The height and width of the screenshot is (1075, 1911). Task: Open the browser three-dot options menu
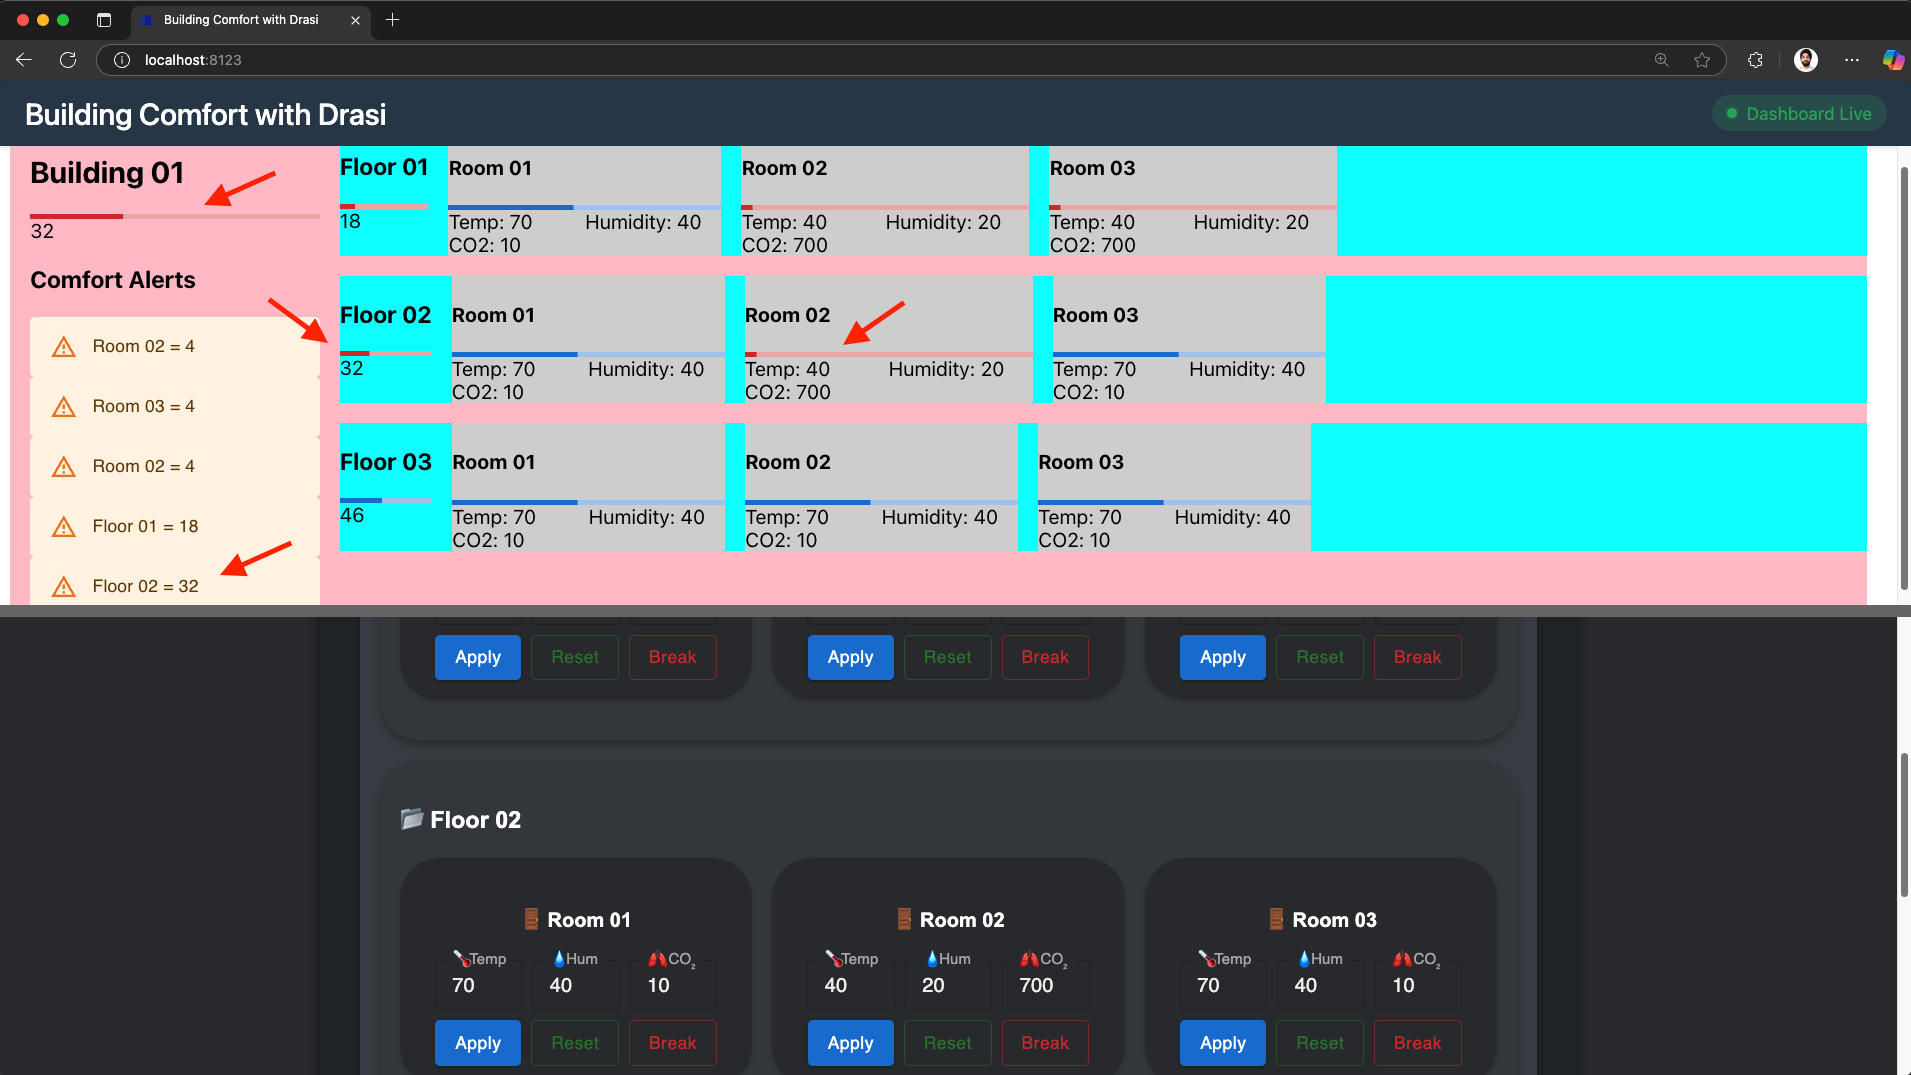1851,60
